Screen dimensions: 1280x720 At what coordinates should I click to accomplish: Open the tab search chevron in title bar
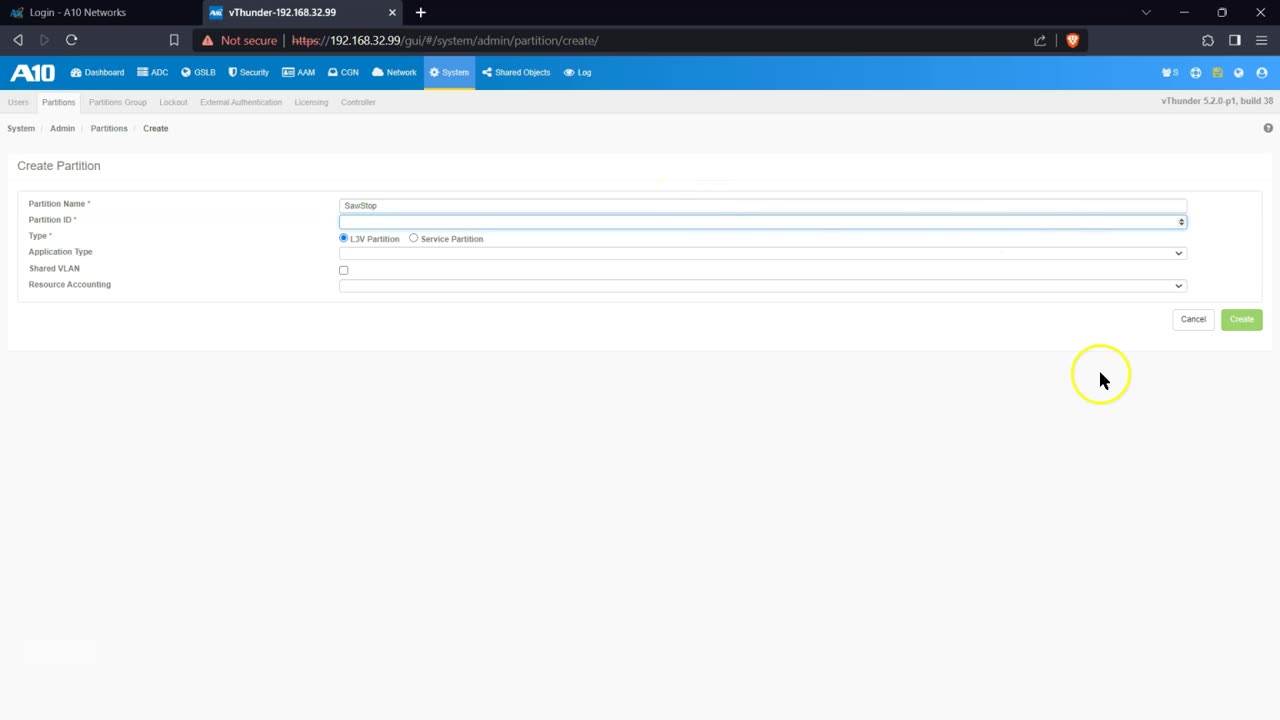coord(1146,13)
